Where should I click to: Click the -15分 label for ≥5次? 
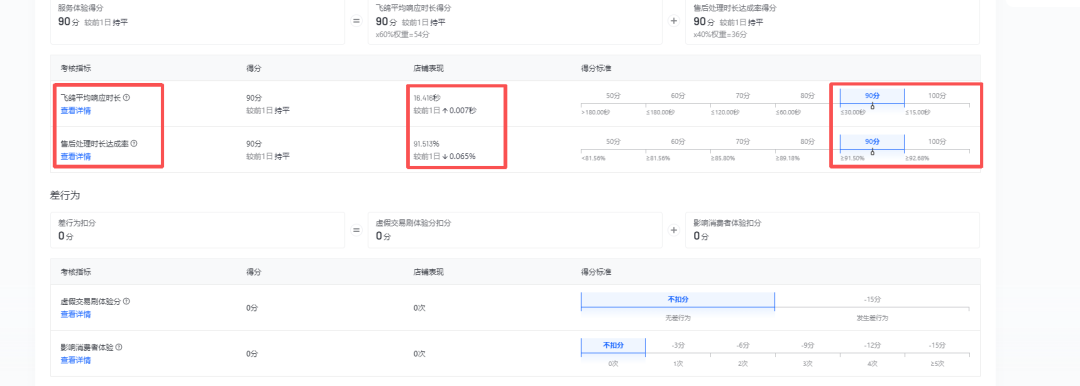click(937, 345)
